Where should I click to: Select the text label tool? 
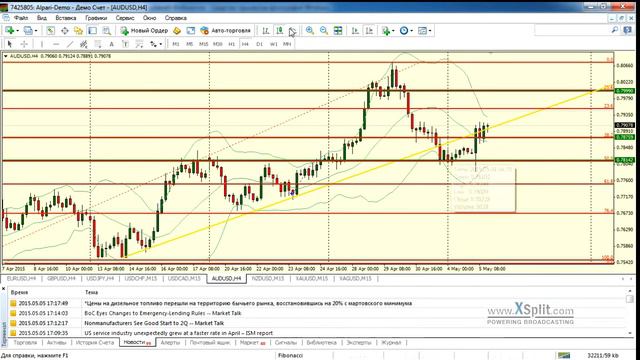pyautogui.click(x=125, y=44)
